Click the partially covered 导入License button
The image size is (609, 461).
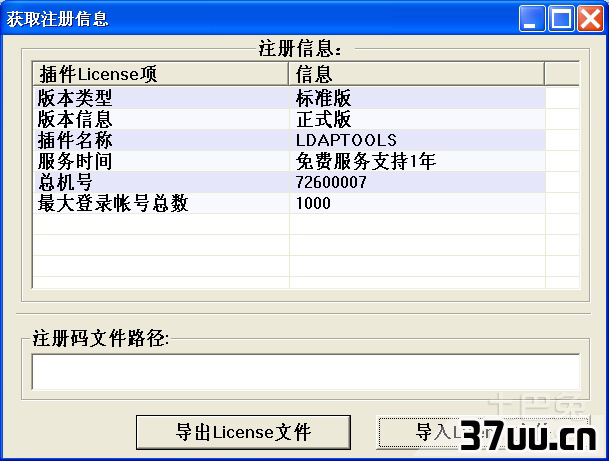(x=483, y=432)
